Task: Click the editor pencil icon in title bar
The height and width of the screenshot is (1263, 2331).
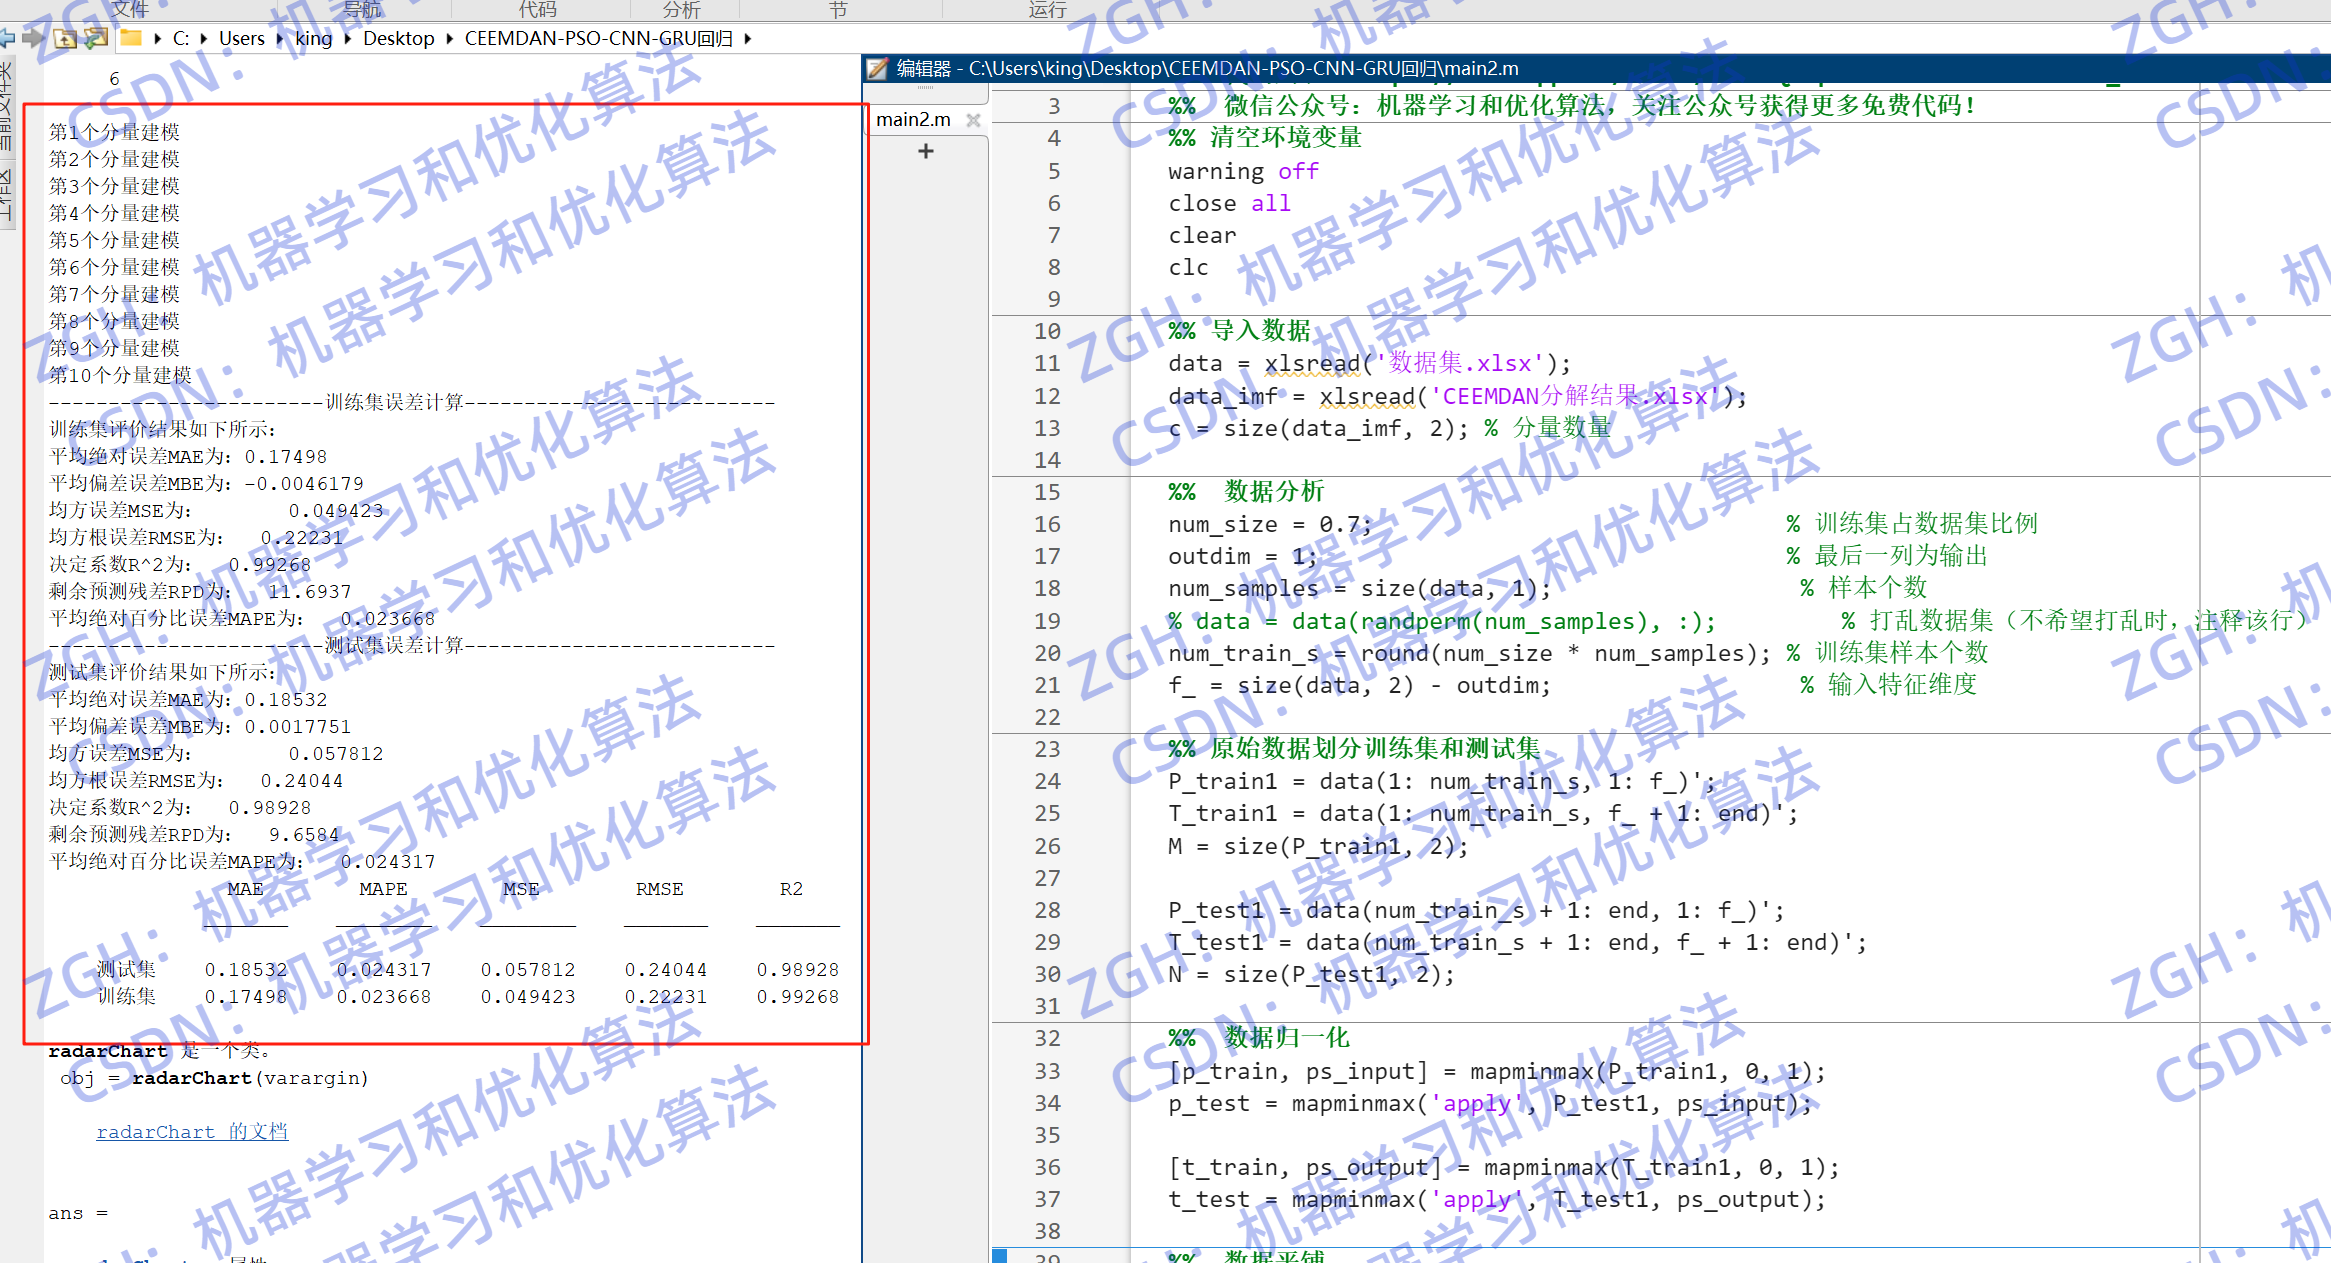Action: coord(877,69)
